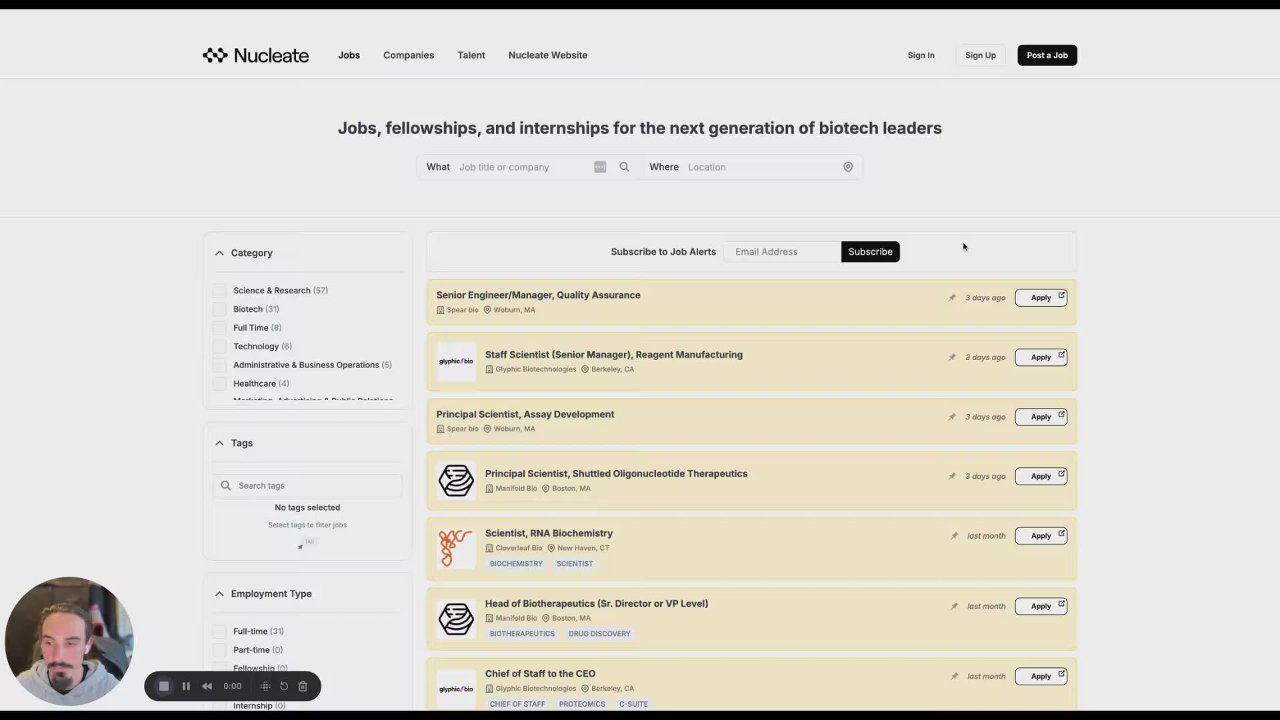1280x720 pixels.
Task: Collapse the Category filter section
Action: [220, 253]
